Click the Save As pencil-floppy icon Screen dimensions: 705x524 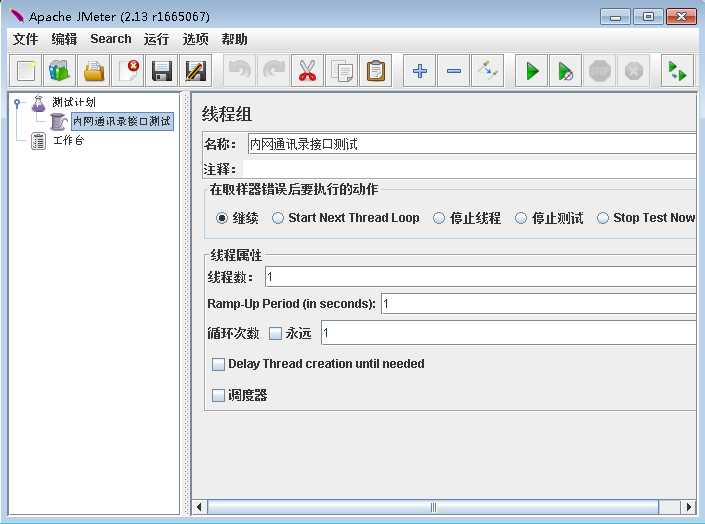pyautogui.click(x=196, y=71)
